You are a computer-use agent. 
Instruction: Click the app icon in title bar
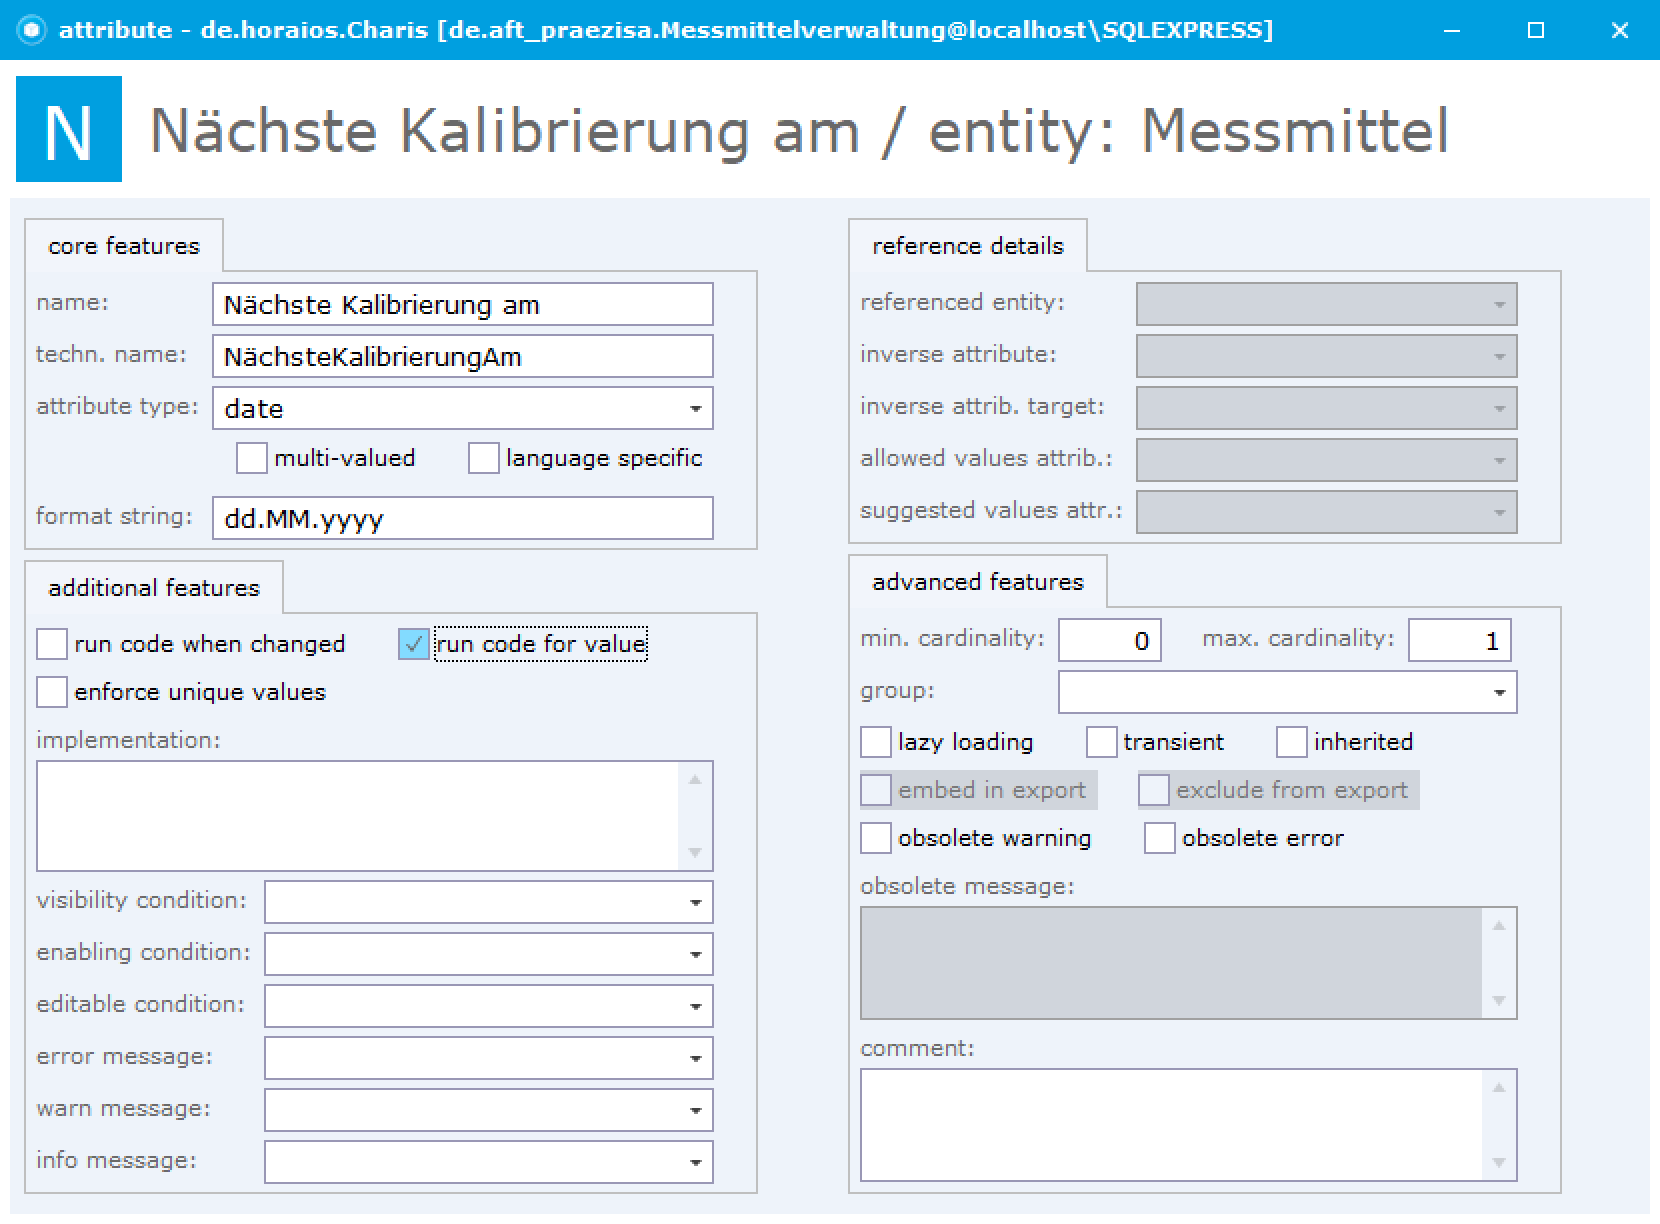(32, 30)
